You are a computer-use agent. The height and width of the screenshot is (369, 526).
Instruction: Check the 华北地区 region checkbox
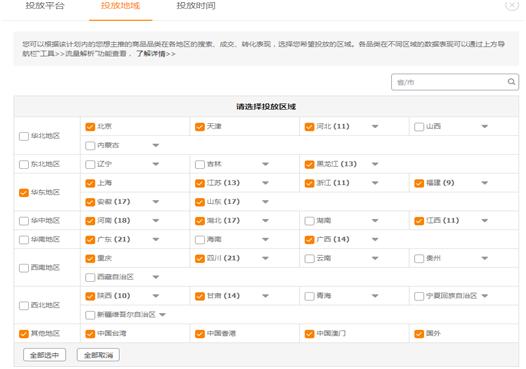coord(24,136)
